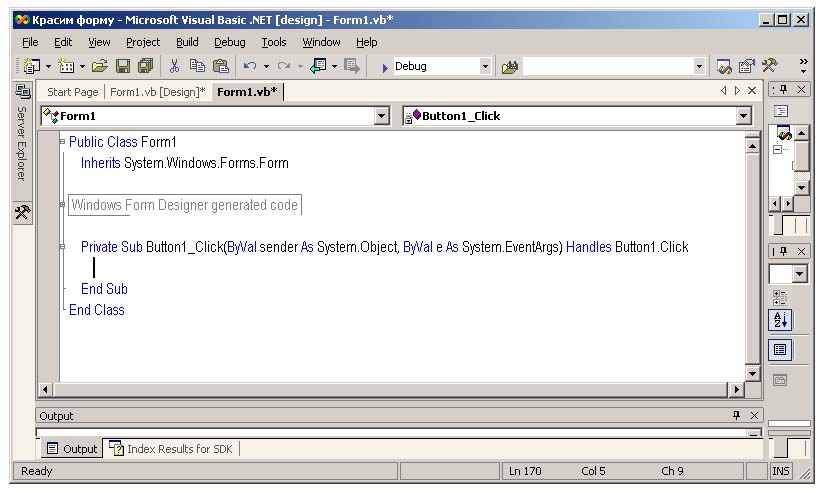Click the Redo arrow icon
Viewport: 821px width, 493px height.
pyautogui.click(x=284, y=66)
